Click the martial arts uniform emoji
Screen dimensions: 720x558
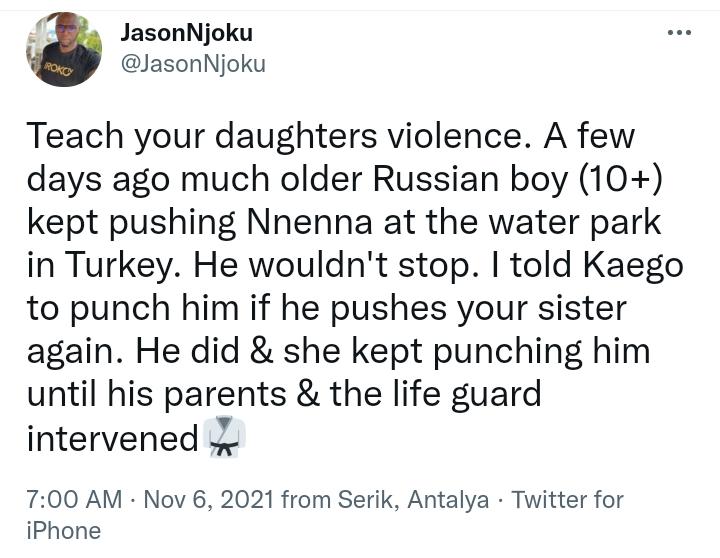coord(224,437)
